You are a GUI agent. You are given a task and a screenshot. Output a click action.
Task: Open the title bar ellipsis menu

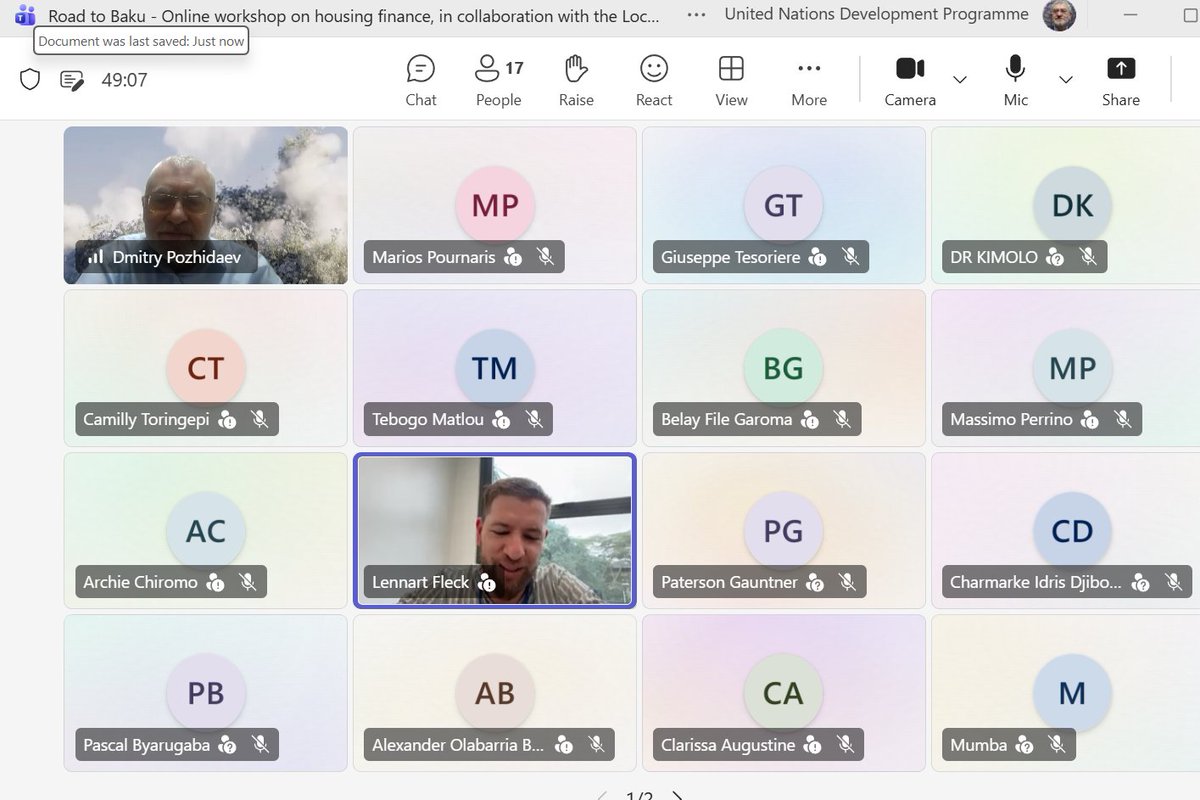pos(698,14)
